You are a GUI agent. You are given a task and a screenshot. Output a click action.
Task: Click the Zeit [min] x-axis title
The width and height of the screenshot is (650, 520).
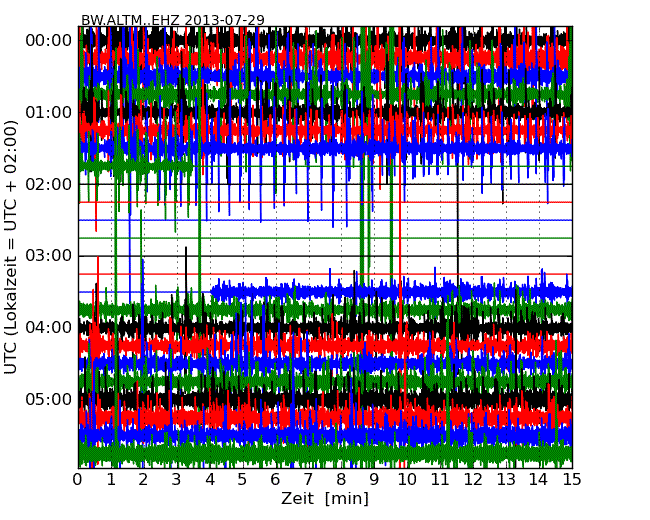(325, 498)
